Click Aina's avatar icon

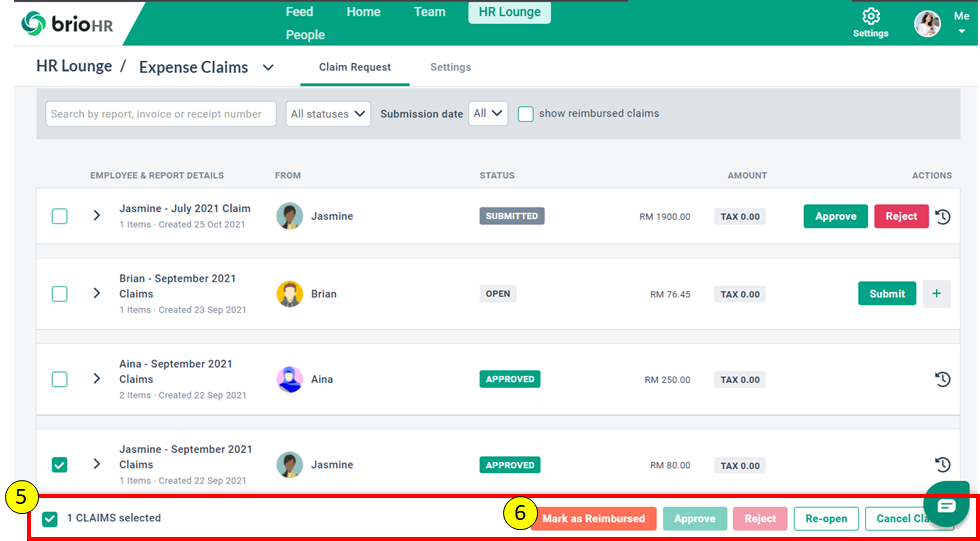pos(289,379)
